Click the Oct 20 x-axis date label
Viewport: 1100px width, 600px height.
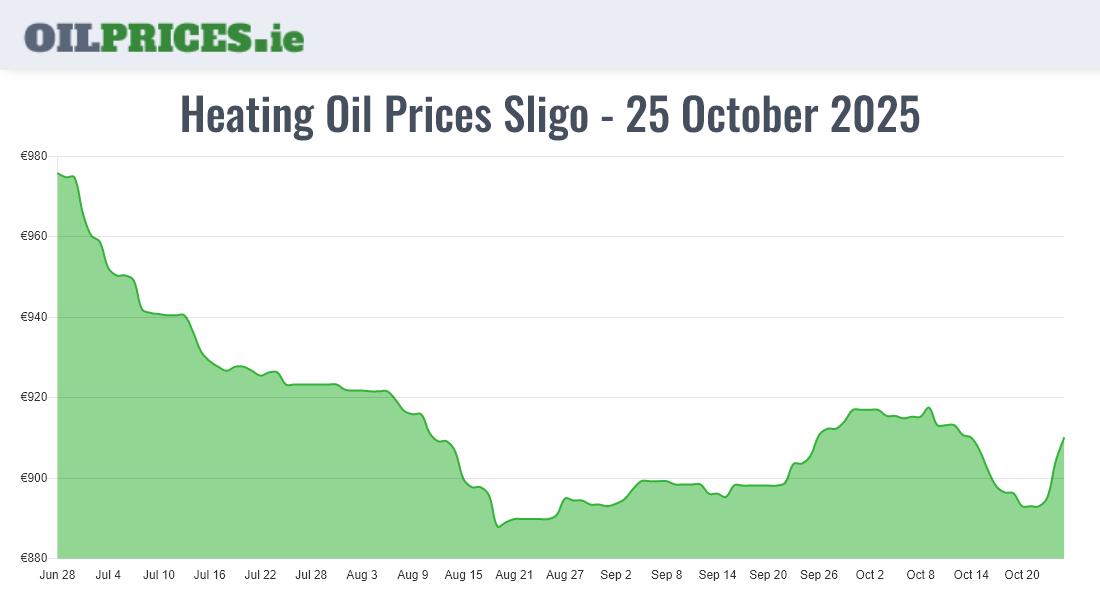click(1022, 575)
